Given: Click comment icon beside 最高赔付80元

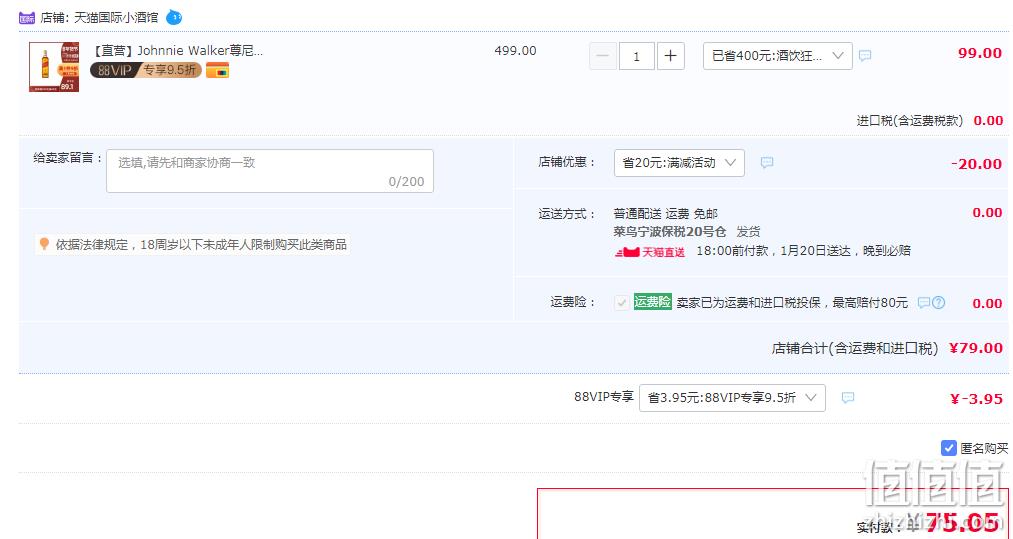Looking at the screenshot, I should coord(924,302).
